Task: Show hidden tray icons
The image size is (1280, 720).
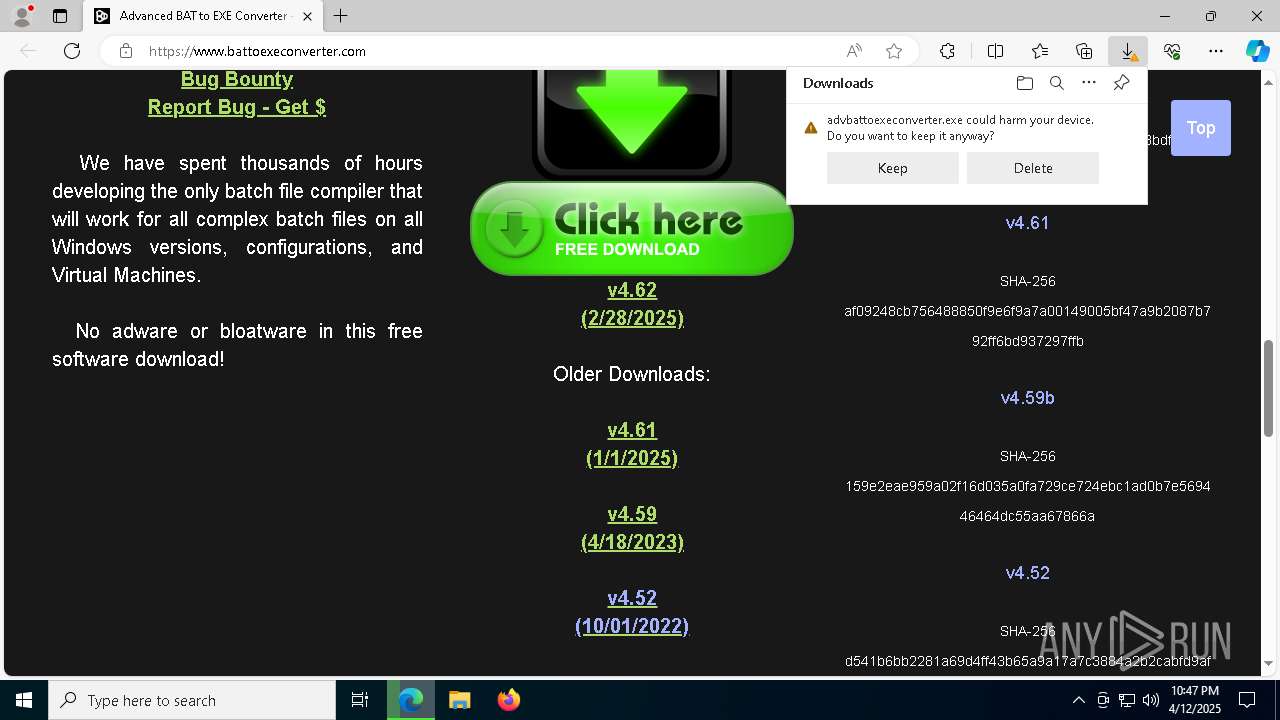Action: click(x=1078, y=700)
